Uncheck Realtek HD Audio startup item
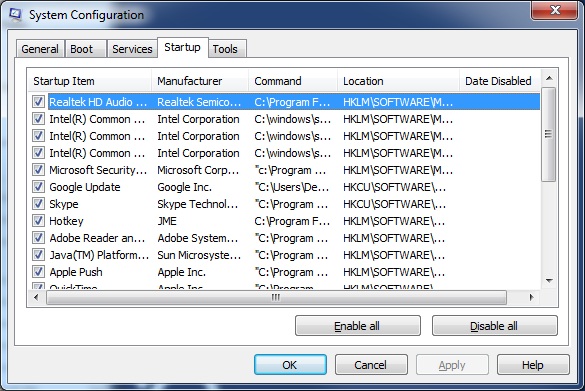The width and height of the screenshot is (585, 391). point(38,101)
